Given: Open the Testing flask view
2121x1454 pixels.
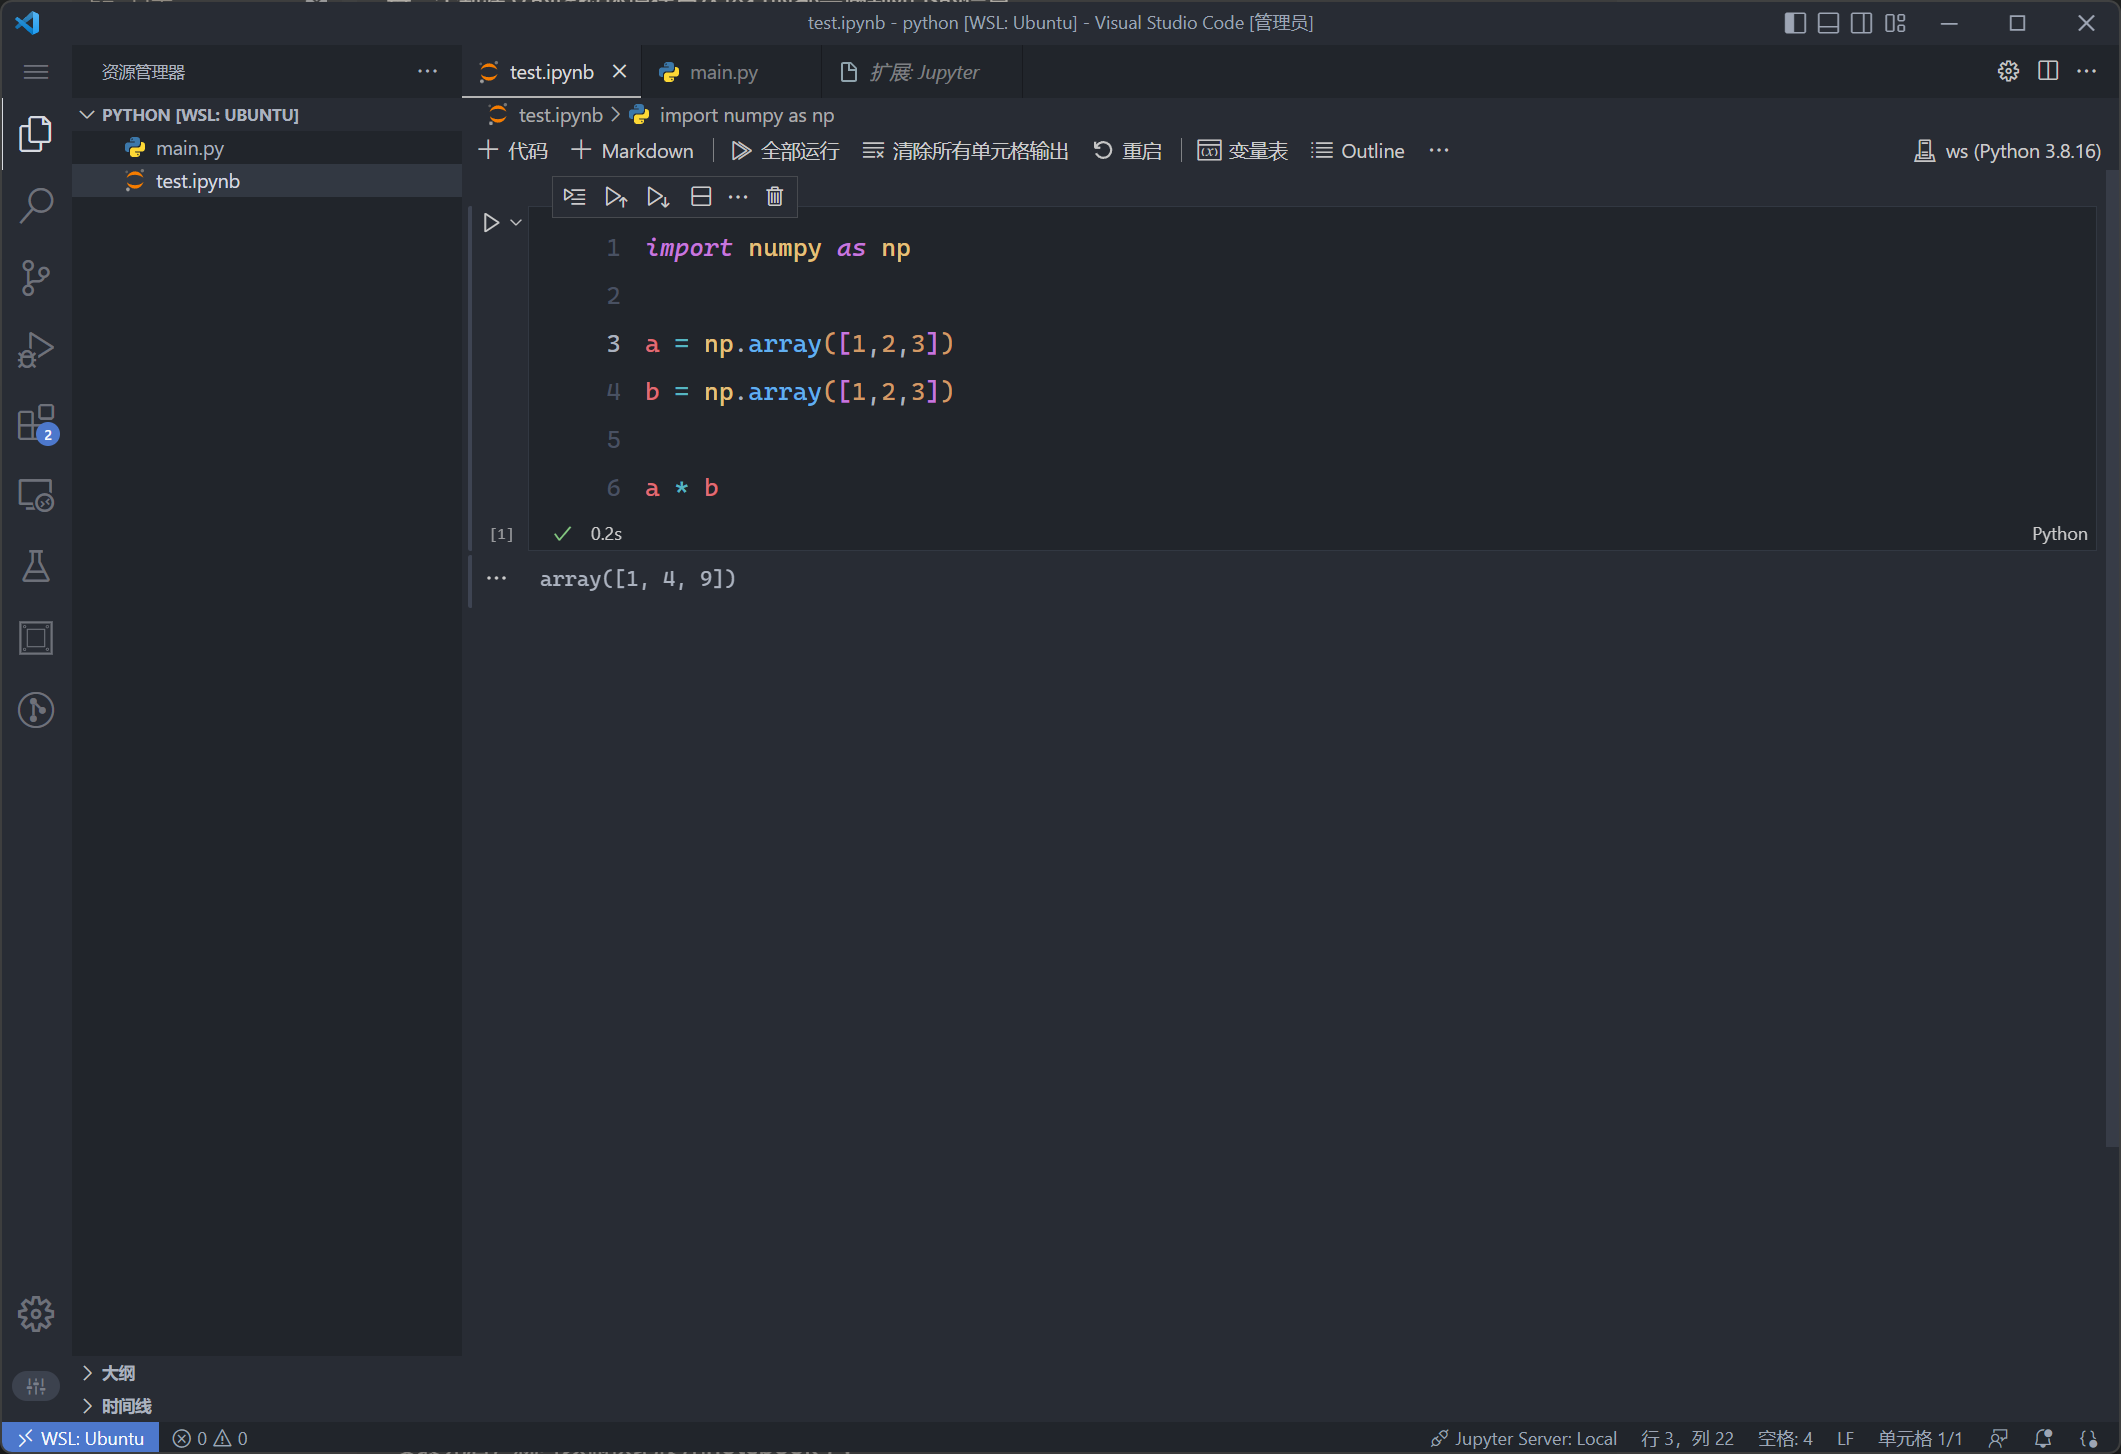Looking at the screenshot, I should (x=36, y=567).
